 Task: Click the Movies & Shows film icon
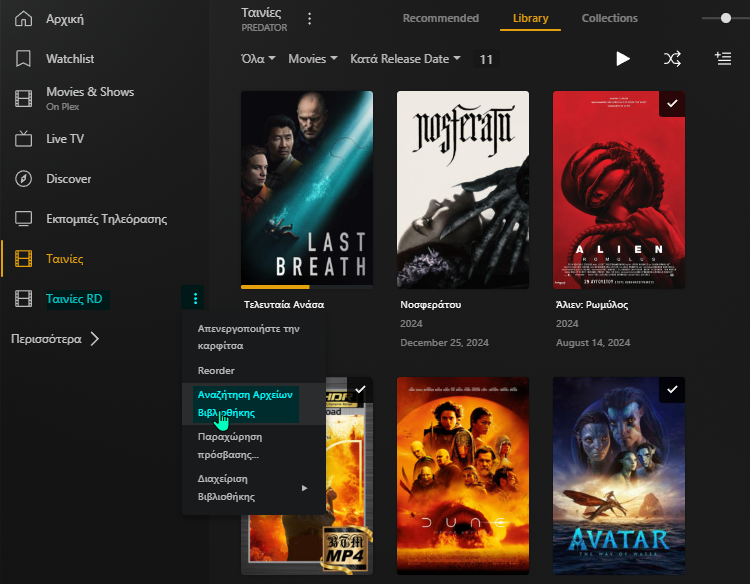[x=23, y=99]
